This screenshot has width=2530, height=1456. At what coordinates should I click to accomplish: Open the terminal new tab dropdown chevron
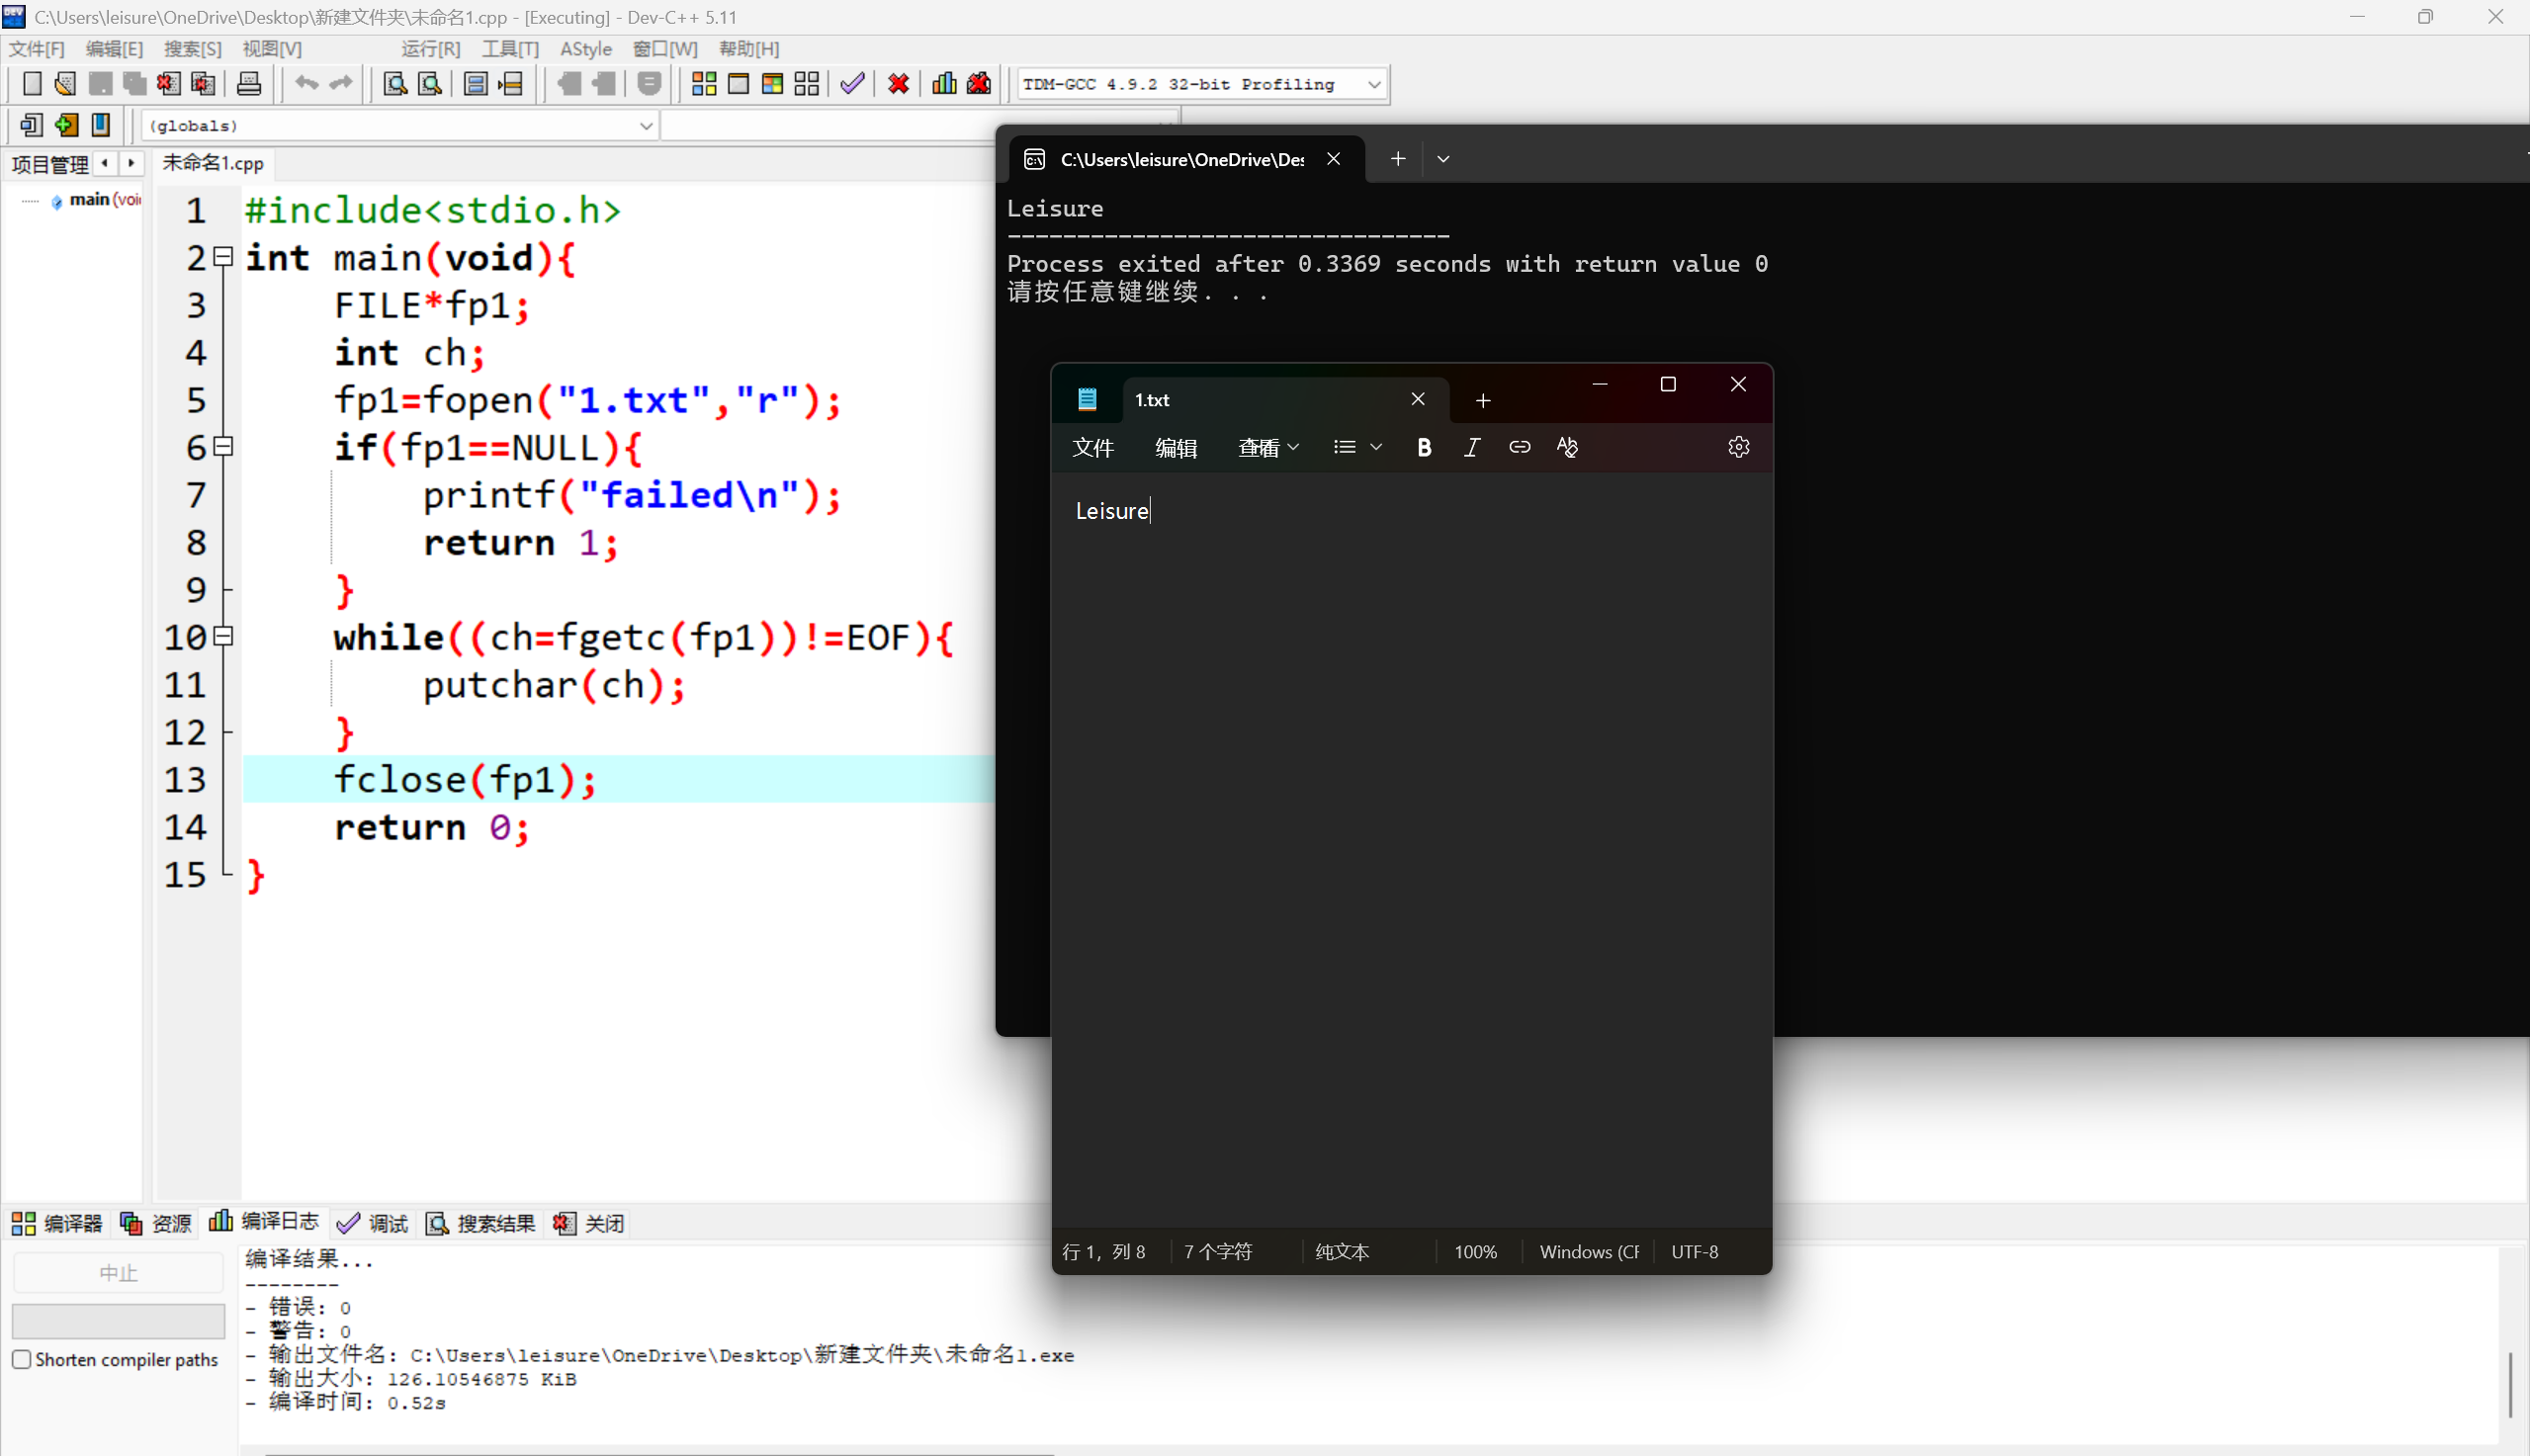tap(1443, 159)
